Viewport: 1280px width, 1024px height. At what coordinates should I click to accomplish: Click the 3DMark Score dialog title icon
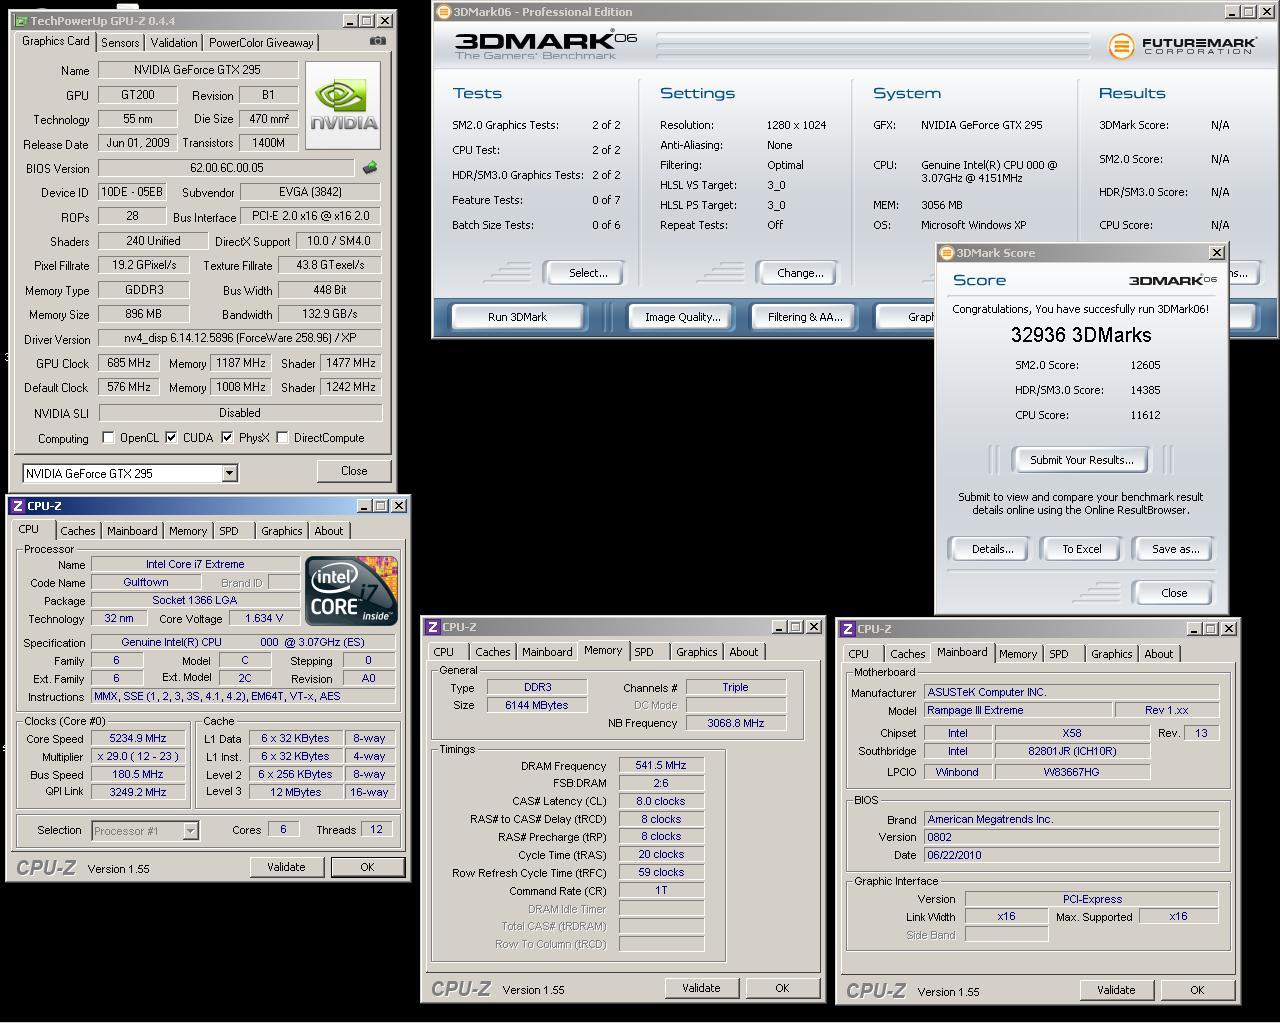946,253
